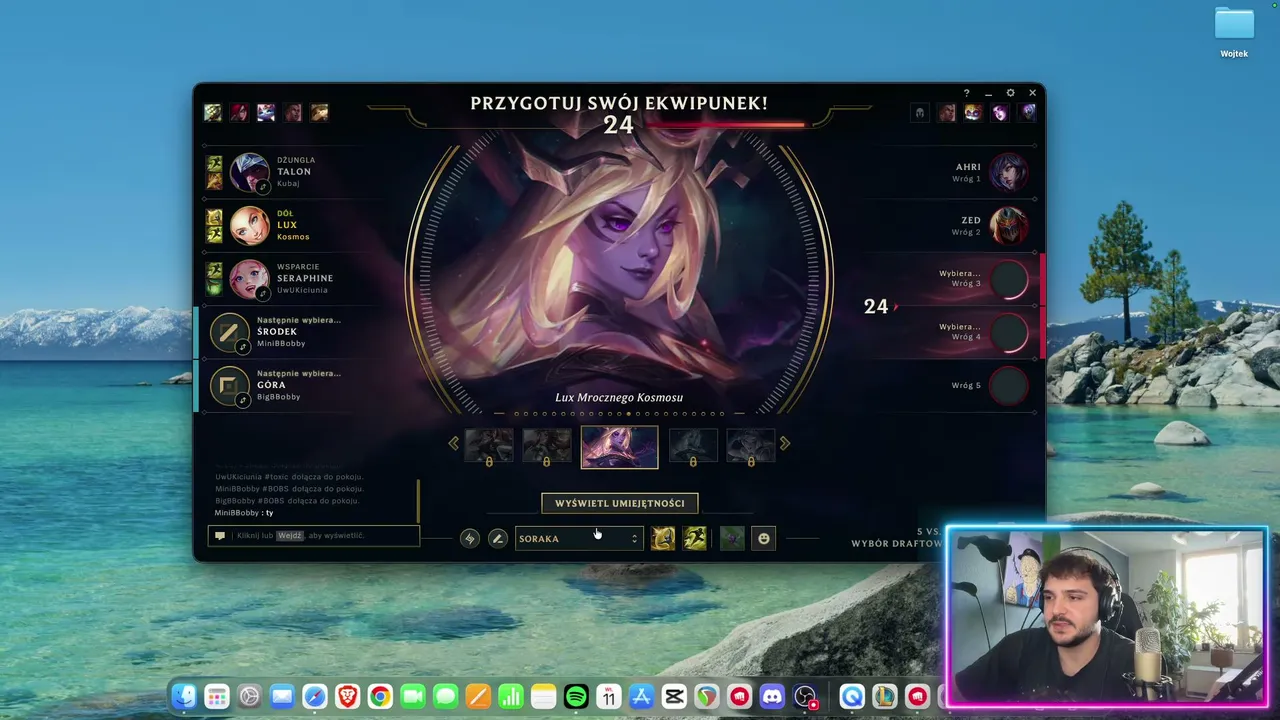Click the last enemy ban icon
The height and width of the screenshot is (720, 1280).
pos(1026,112)
